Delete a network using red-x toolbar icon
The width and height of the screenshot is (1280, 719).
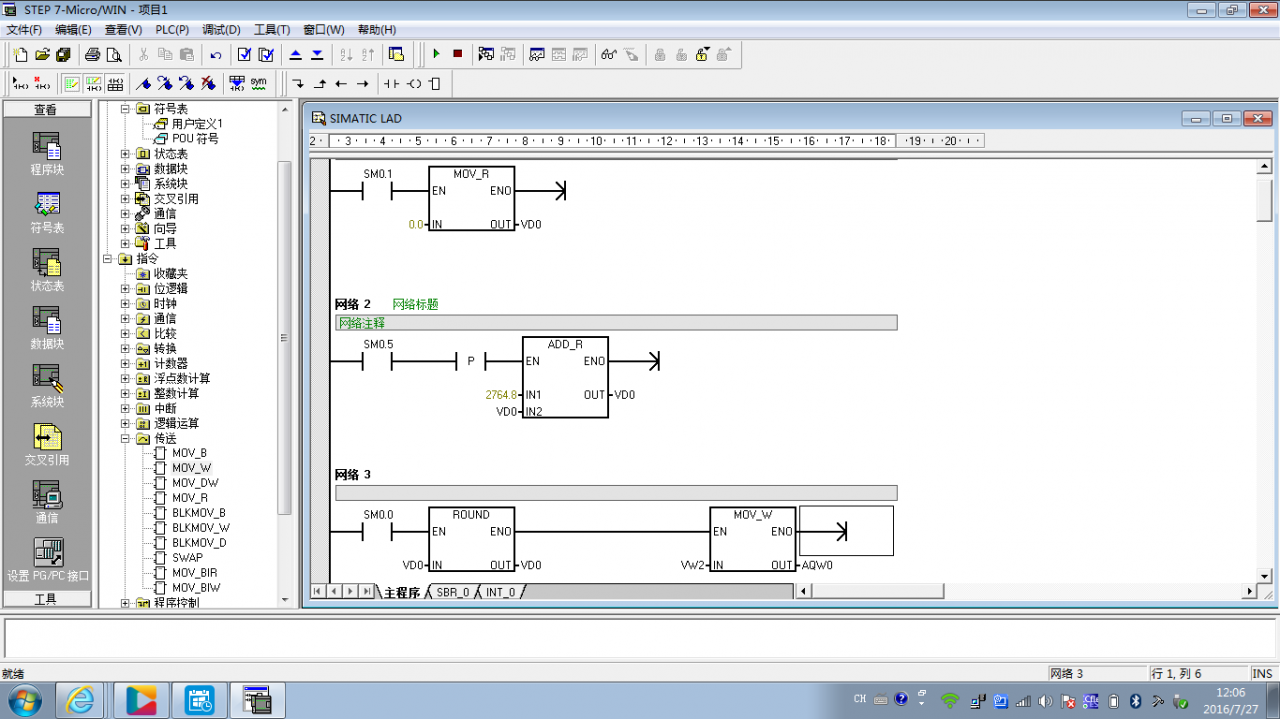tap(42, 83)
